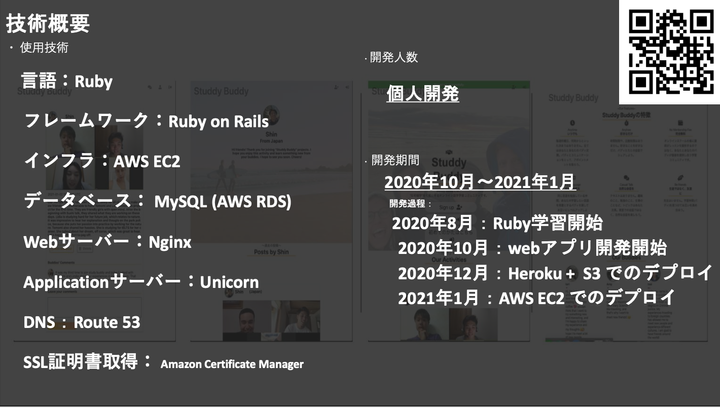
Task: Select the 開発期間 heading
Action: pos(395,160)
